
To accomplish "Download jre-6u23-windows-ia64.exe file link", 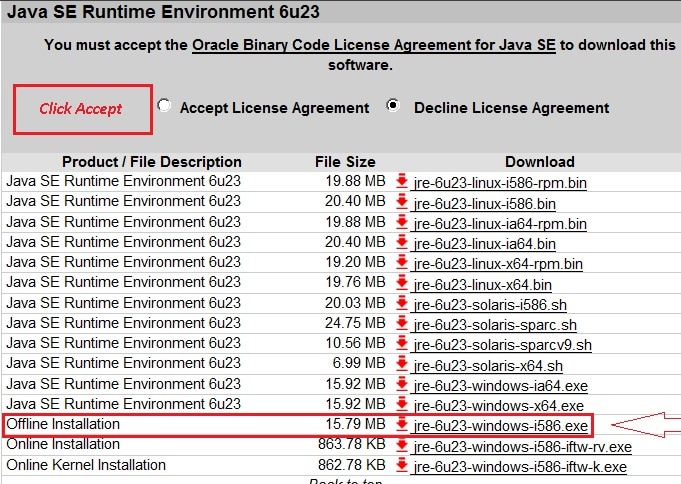I will (x=500, y=385).
